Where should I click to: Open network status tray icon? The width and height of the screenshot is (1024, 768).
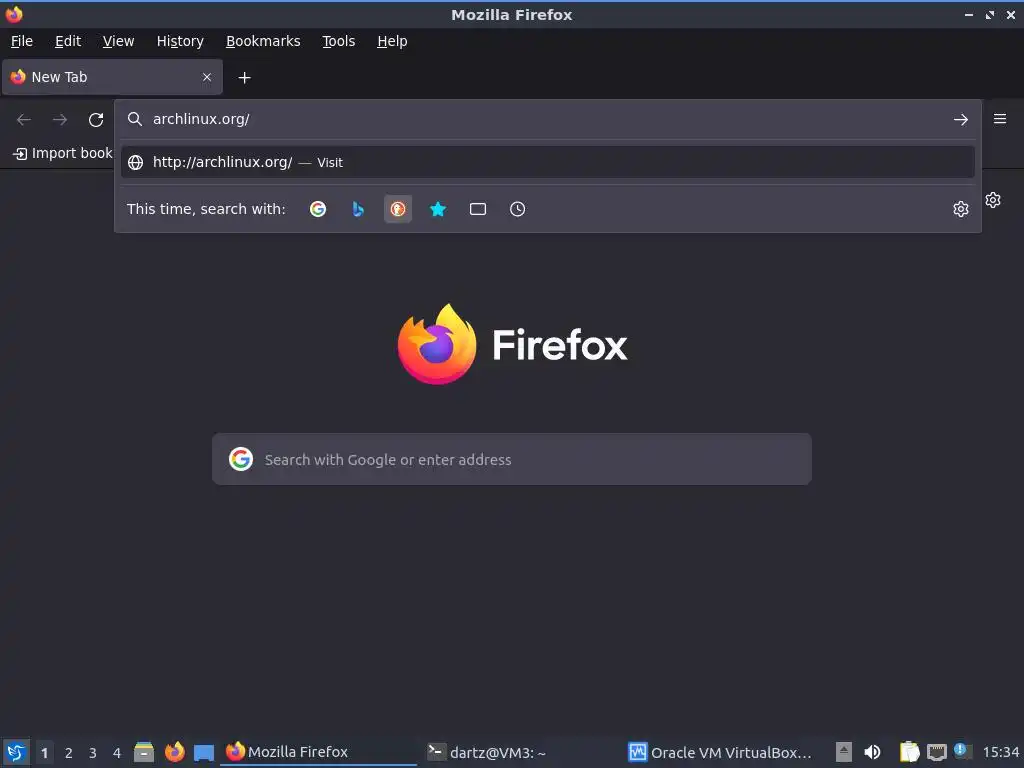point(936,752)
